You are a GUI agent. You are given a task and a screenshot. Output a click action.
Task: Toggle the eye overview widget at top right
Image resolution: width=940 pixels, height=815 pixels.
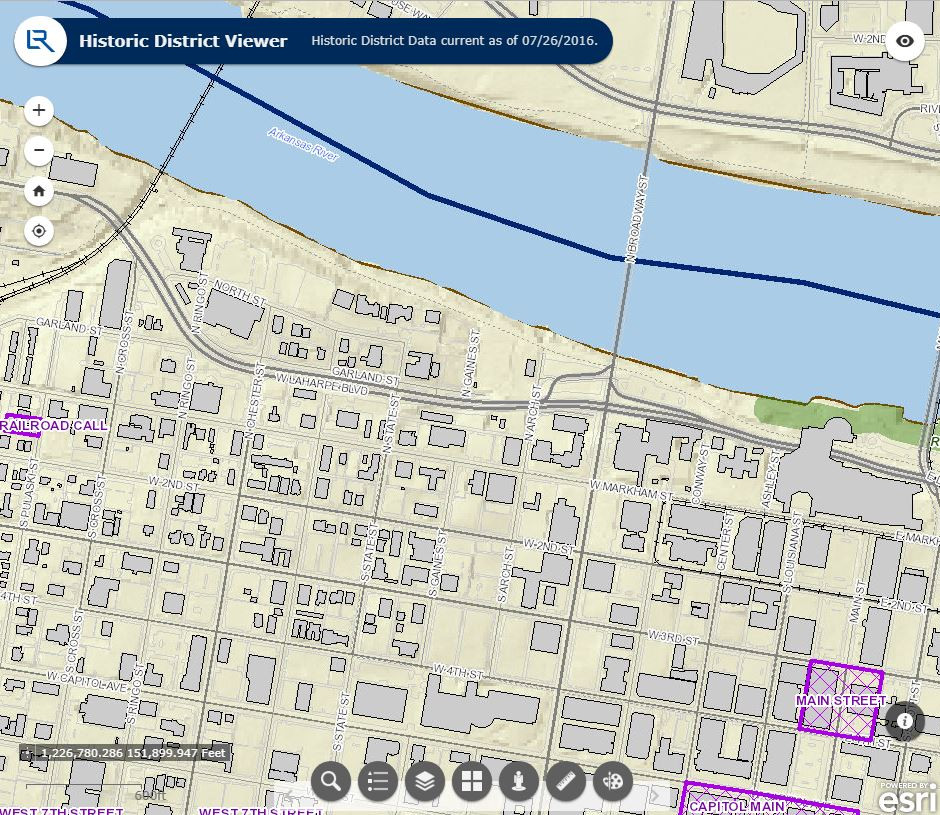905,42
